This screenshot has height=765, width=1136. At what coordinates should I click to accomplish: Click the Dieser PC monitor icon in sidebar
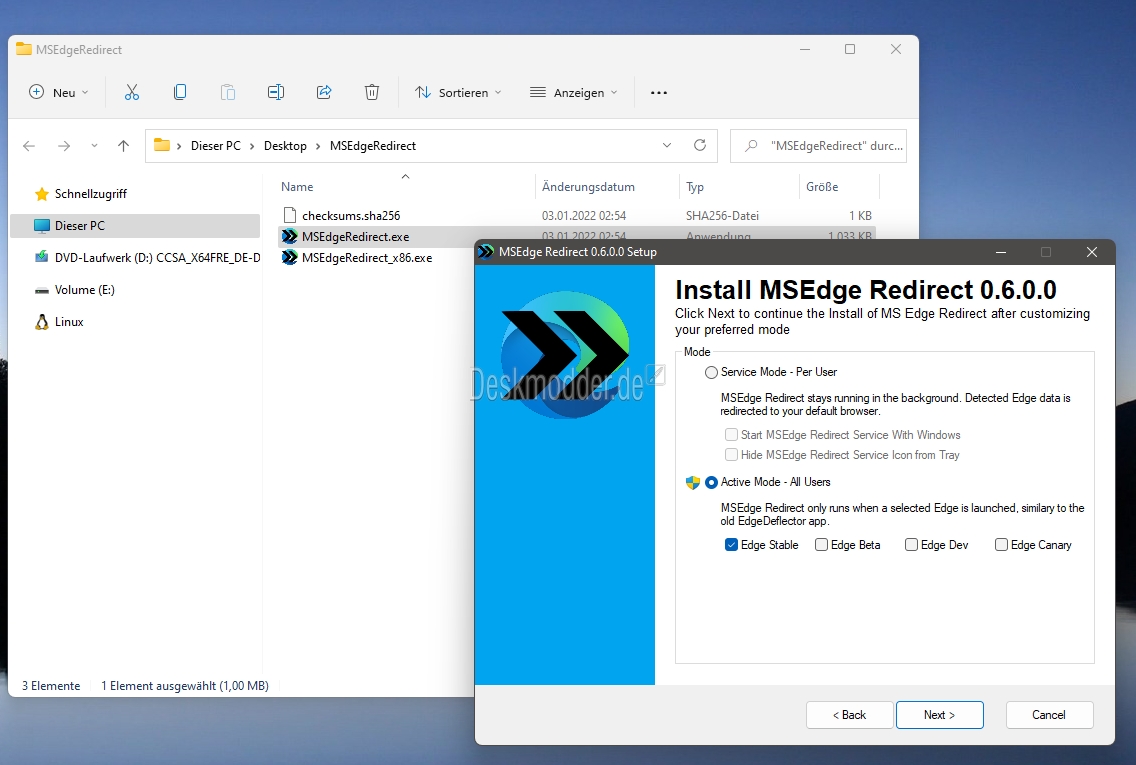click(42, 226)
